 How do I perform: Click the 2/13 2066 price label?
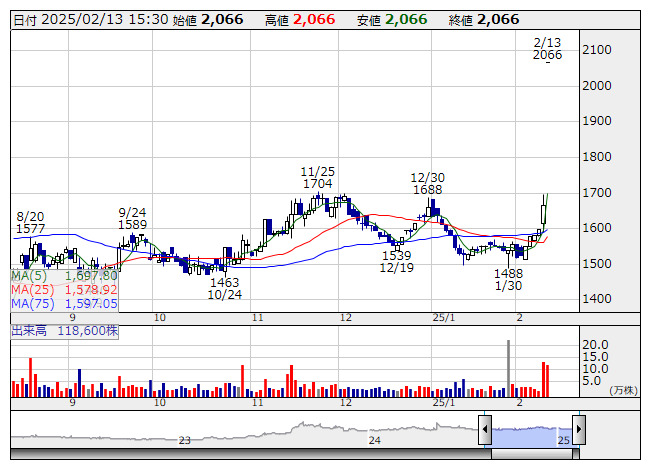(x=547, y=49)
